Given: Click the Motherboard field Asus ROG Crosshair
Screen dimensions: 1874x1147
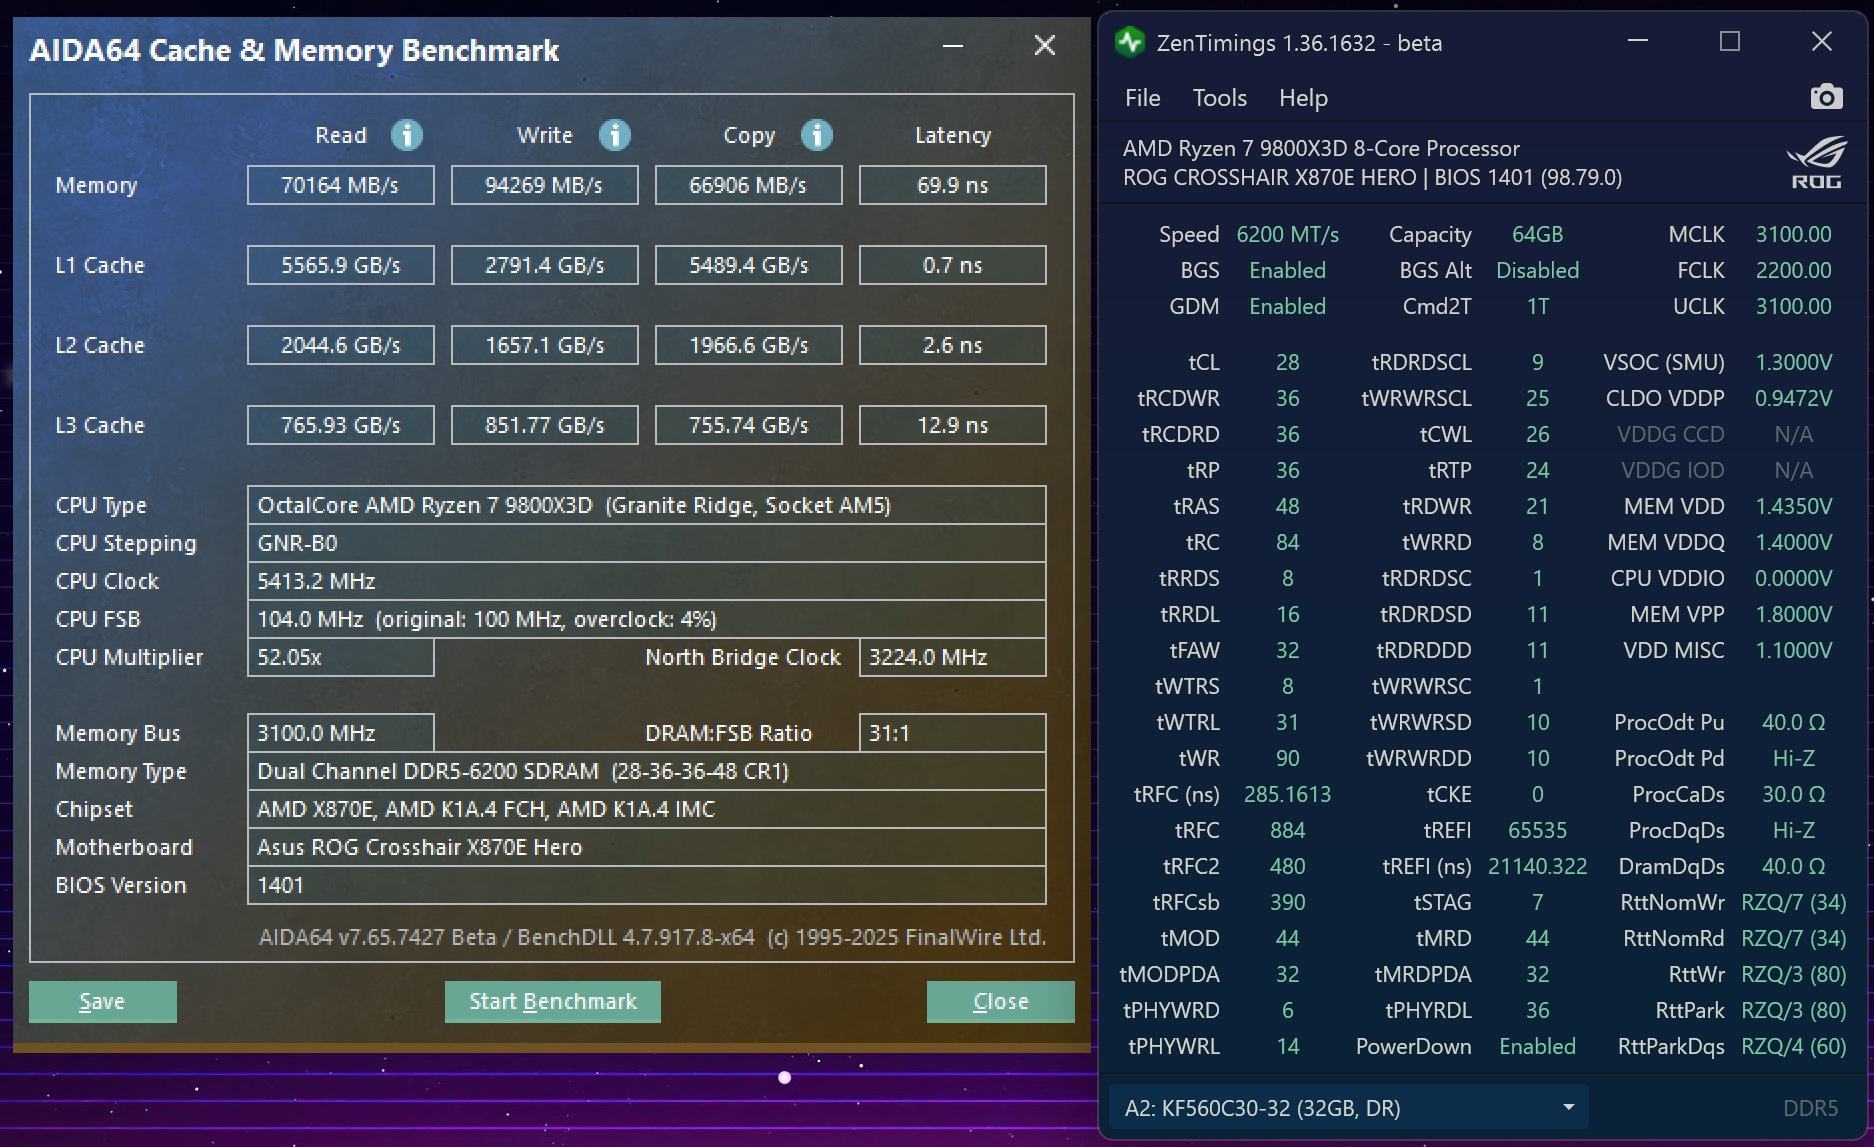Looking at the screenshot, I should click(647, 847).
